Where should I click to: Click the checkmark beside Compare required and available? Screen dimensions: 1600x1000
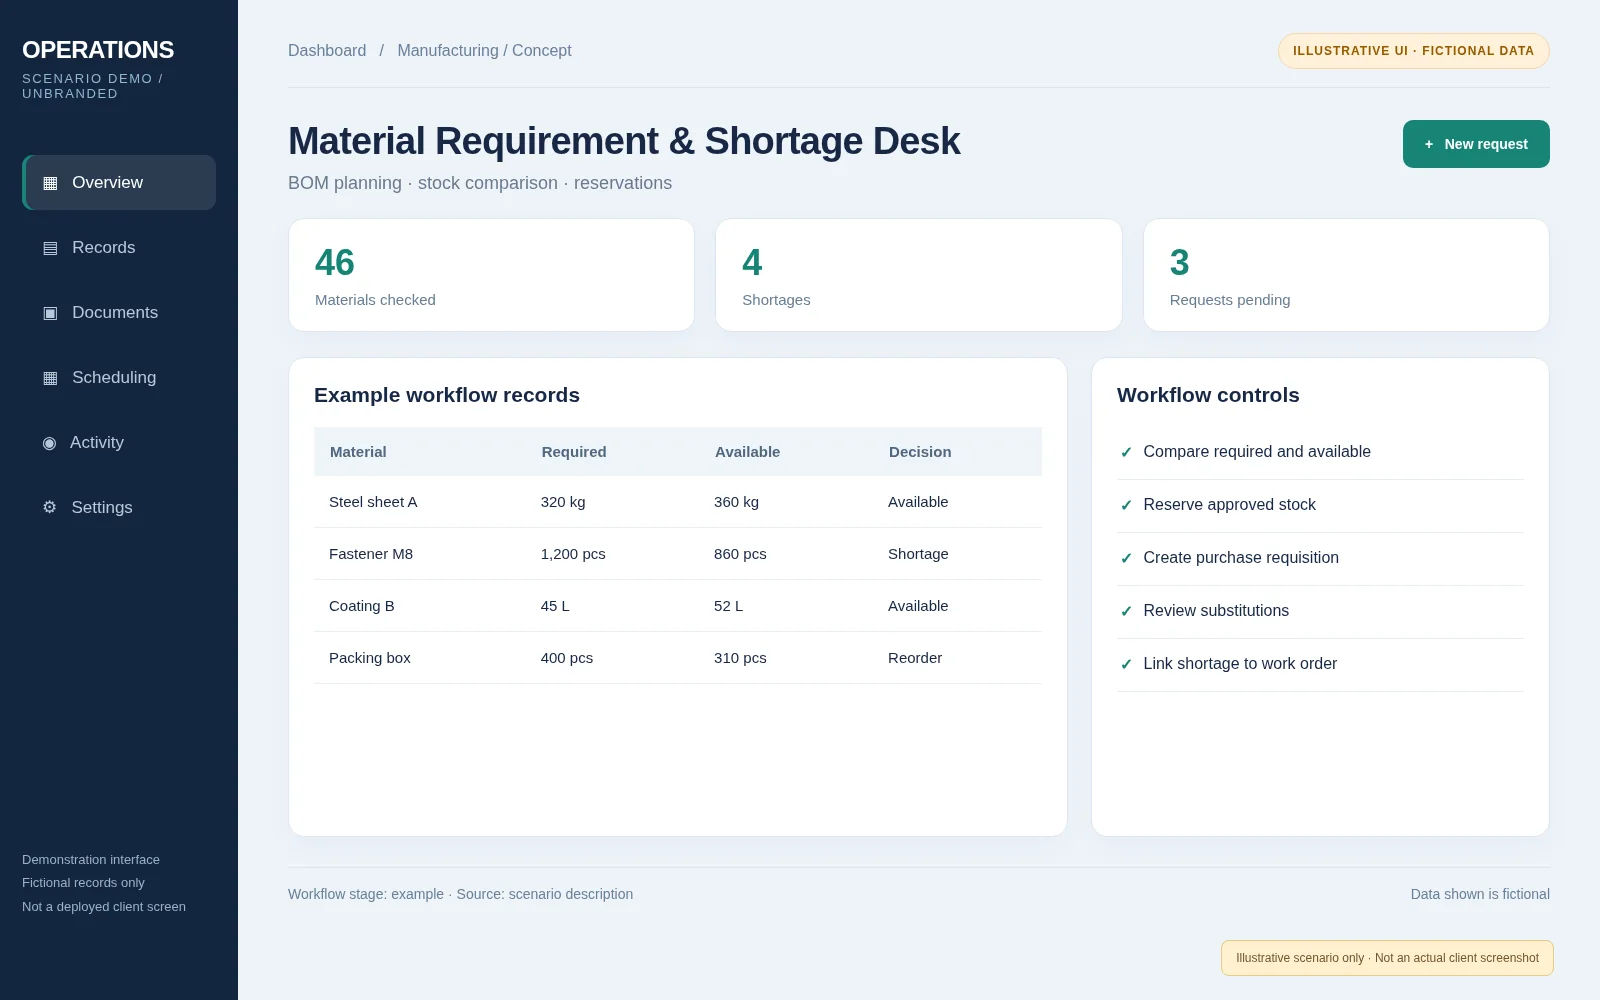tap(1126, 452)
